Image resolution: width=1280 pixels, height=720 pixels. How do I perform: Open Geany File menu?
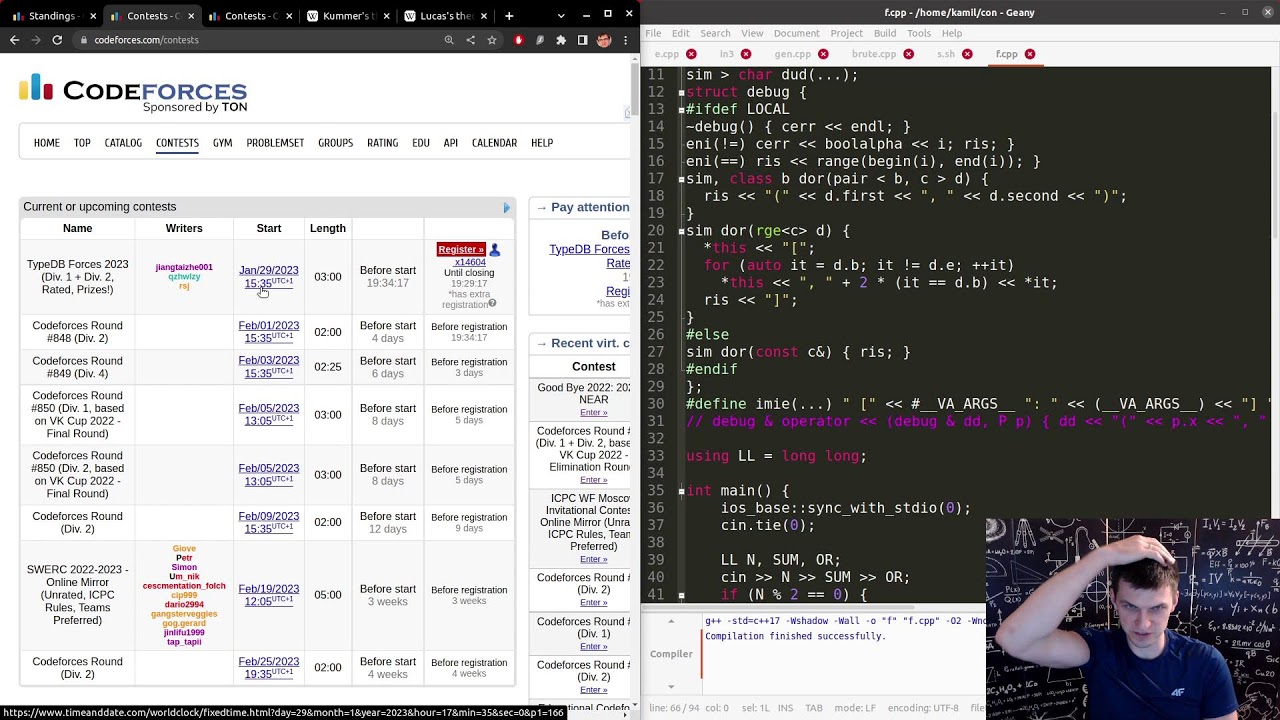coord(653,33)
